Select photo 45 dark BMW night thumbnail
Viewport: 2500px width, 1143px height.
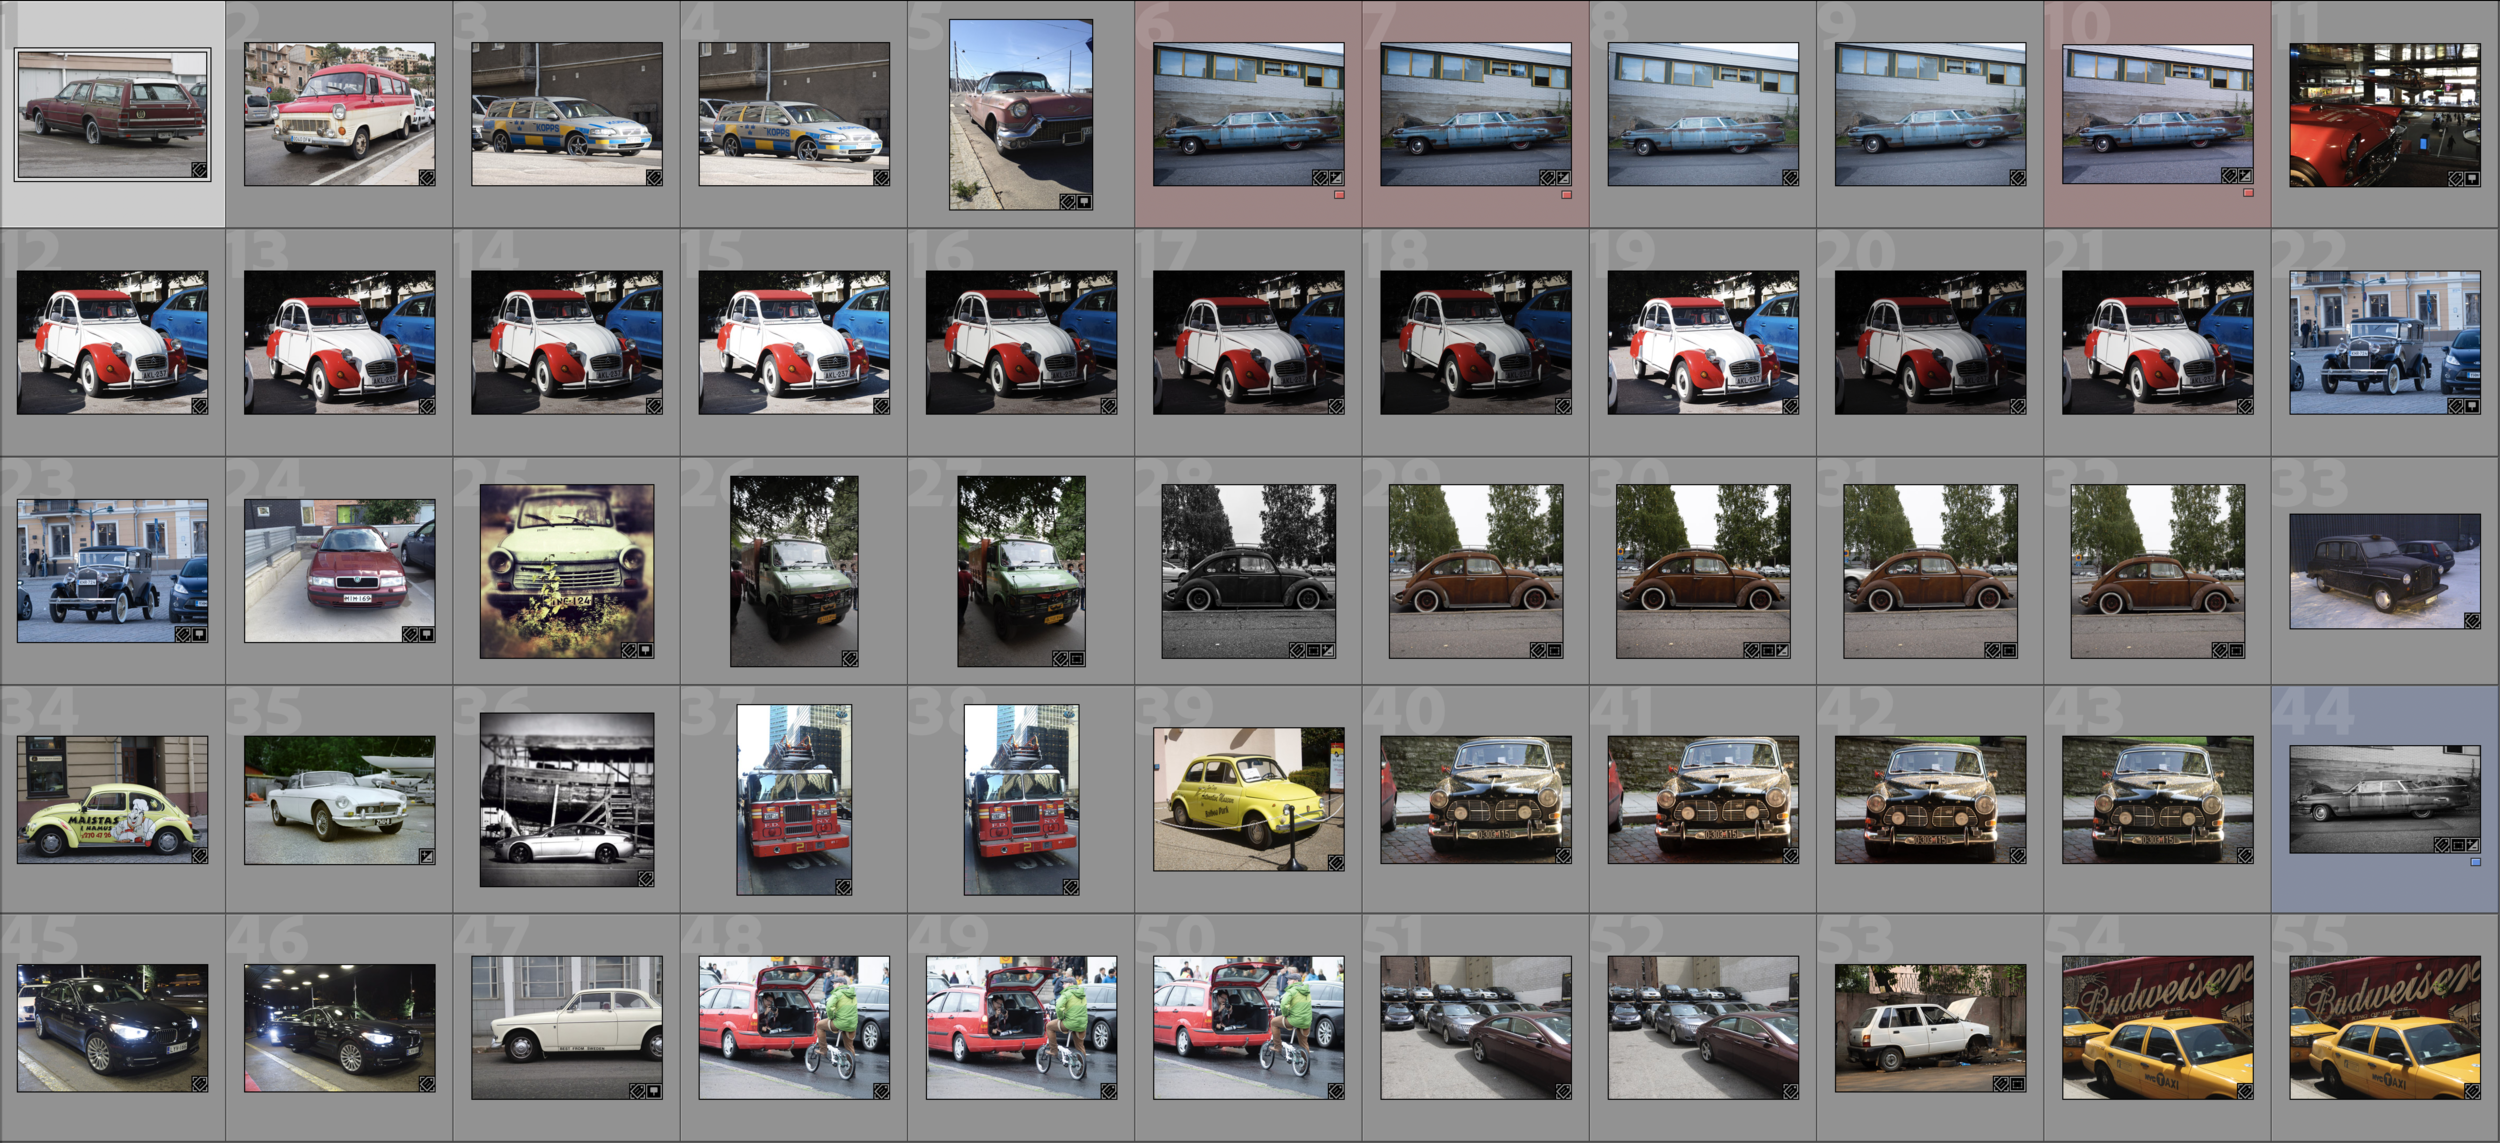[x=112, y=1028]
